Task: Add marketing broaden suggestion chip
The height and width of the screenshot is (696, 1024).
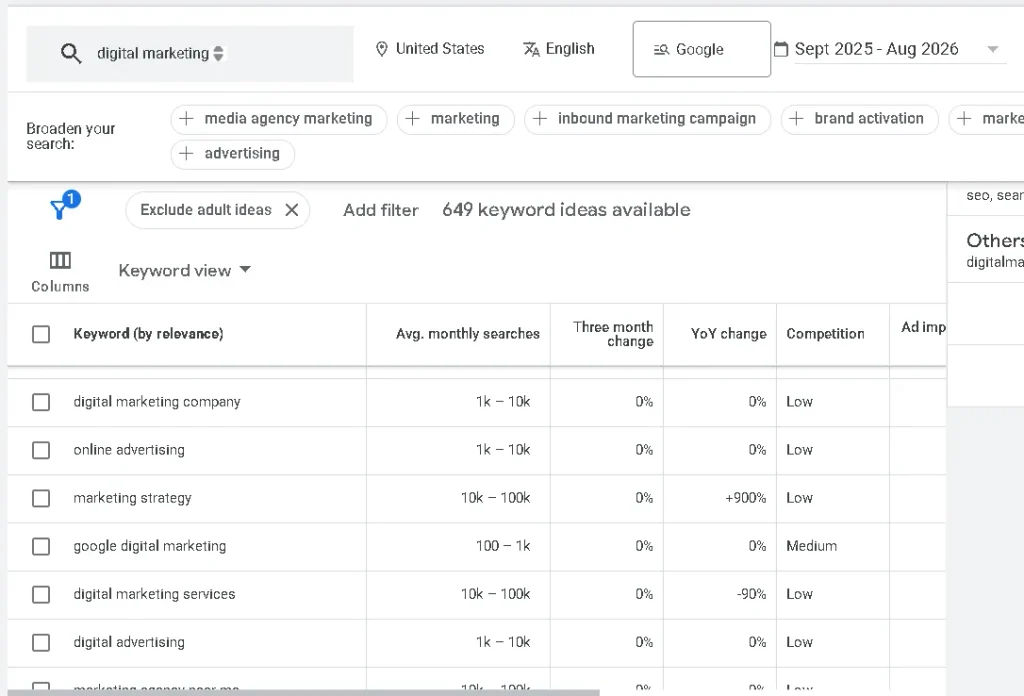Action: (456, 119)
